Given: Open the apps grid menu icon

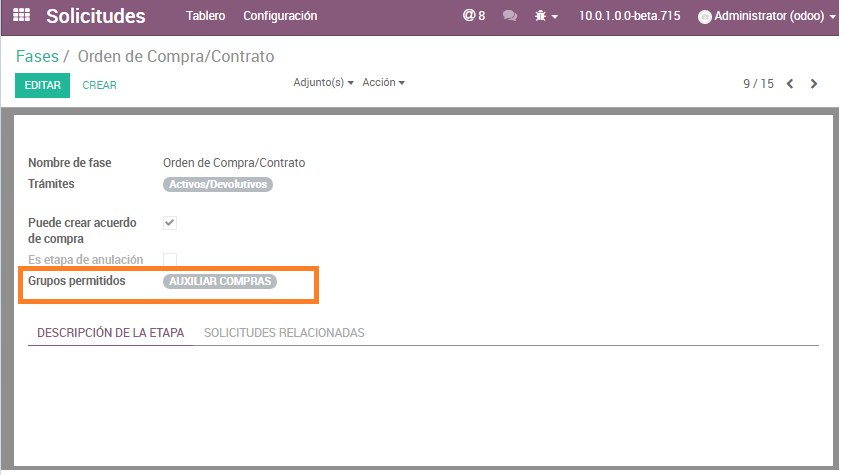Looking at the screenshot, I should (x=21, y=16).
